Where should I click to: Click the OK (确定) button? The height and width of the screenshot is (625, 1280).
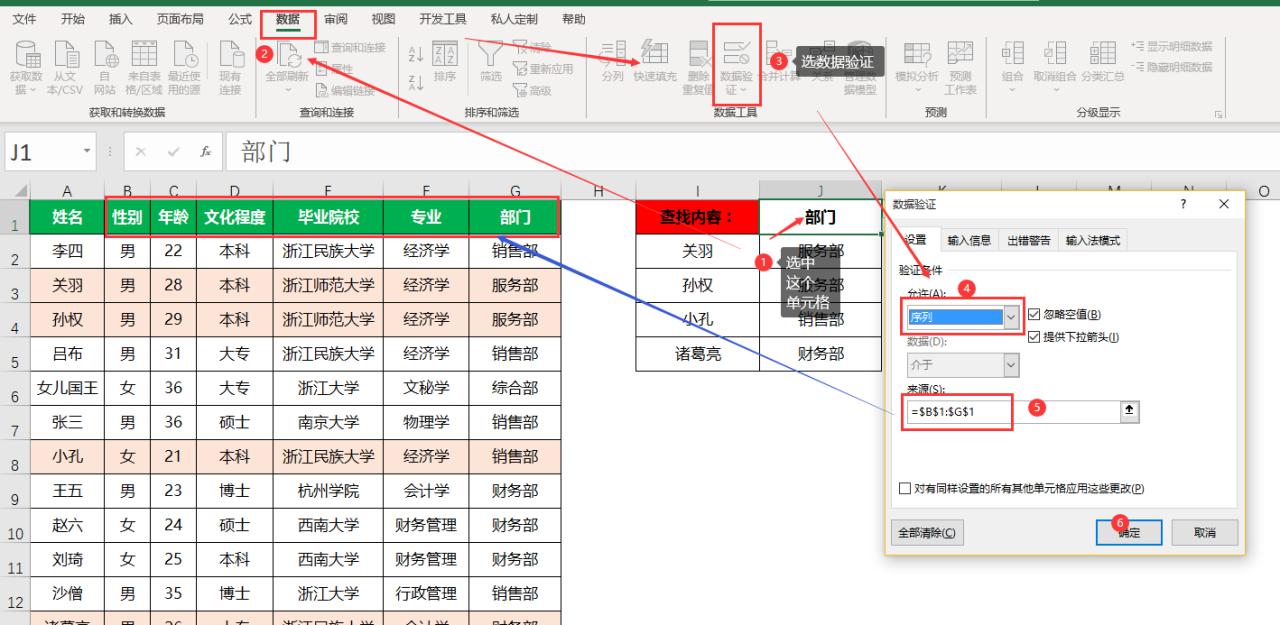click(x=1129, y=533)
